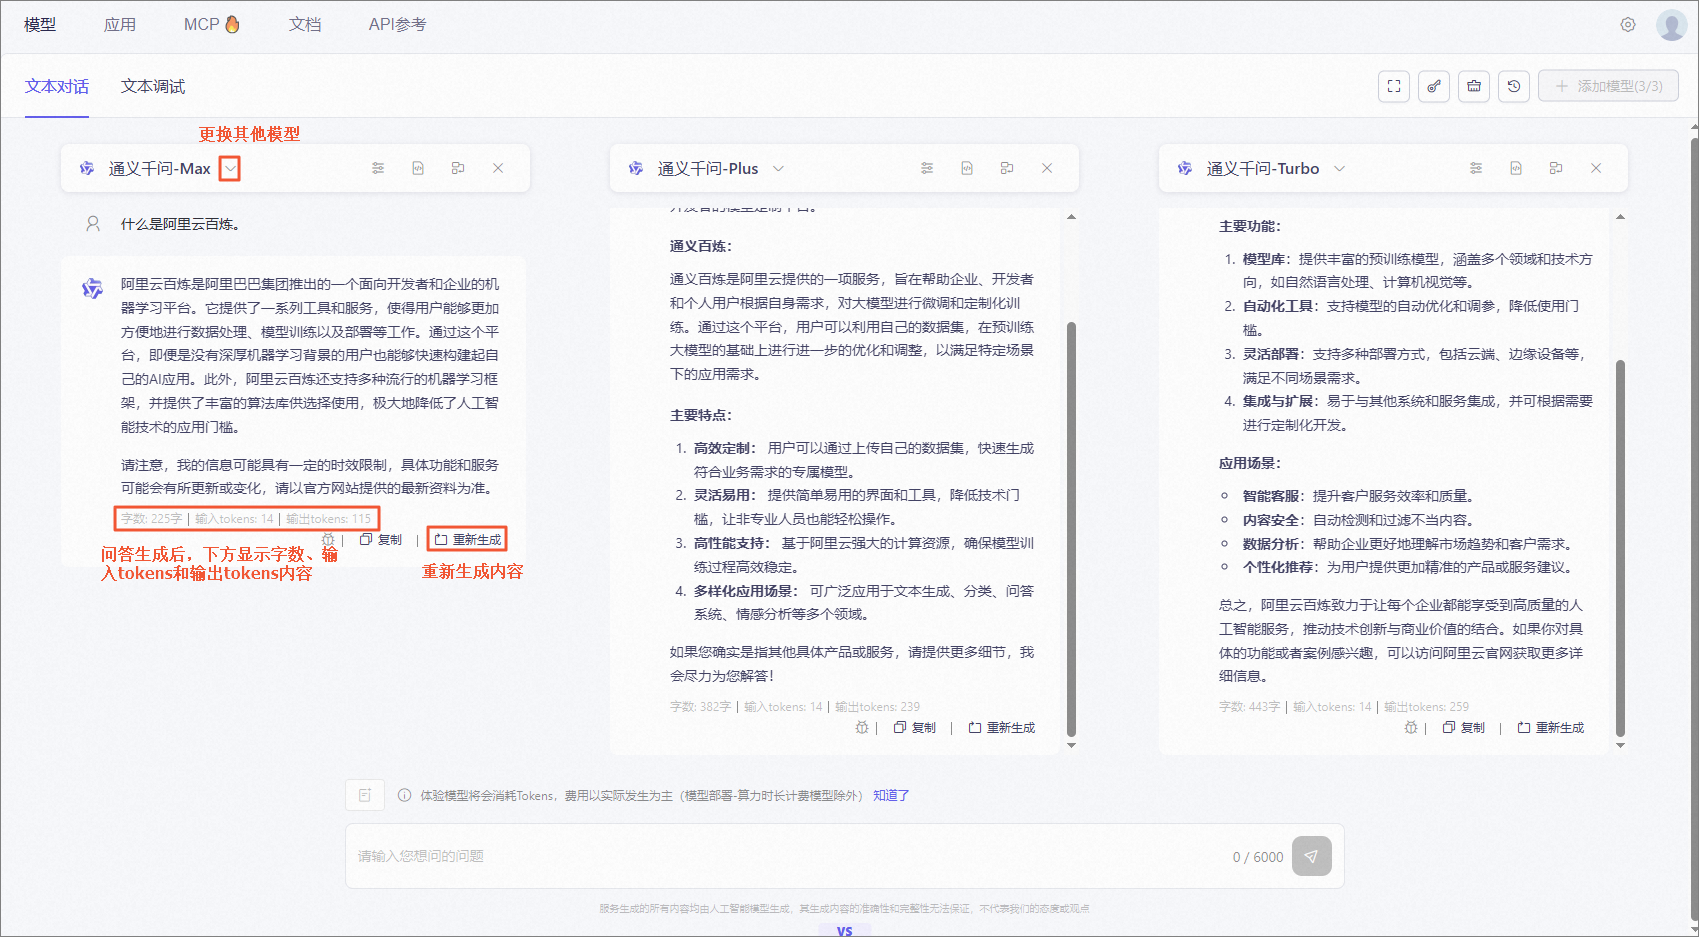Go to the 模型 top menu
This screenshot has height=937, width=1699.
[40, 25]
